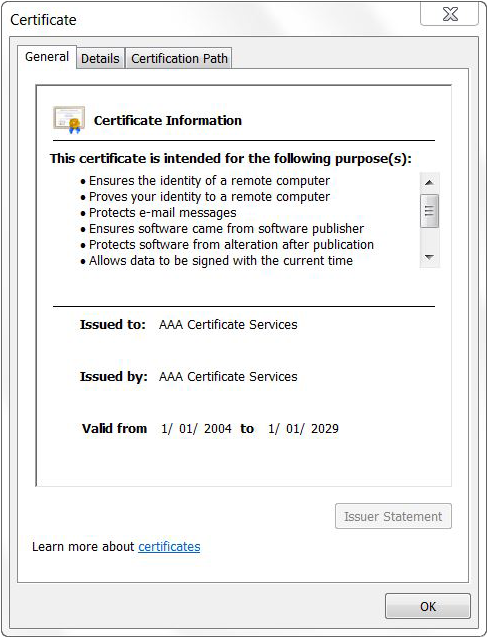Click the expiry date 1/01/2029
Viewport: 488px width, 638px height.
[303, 429]
